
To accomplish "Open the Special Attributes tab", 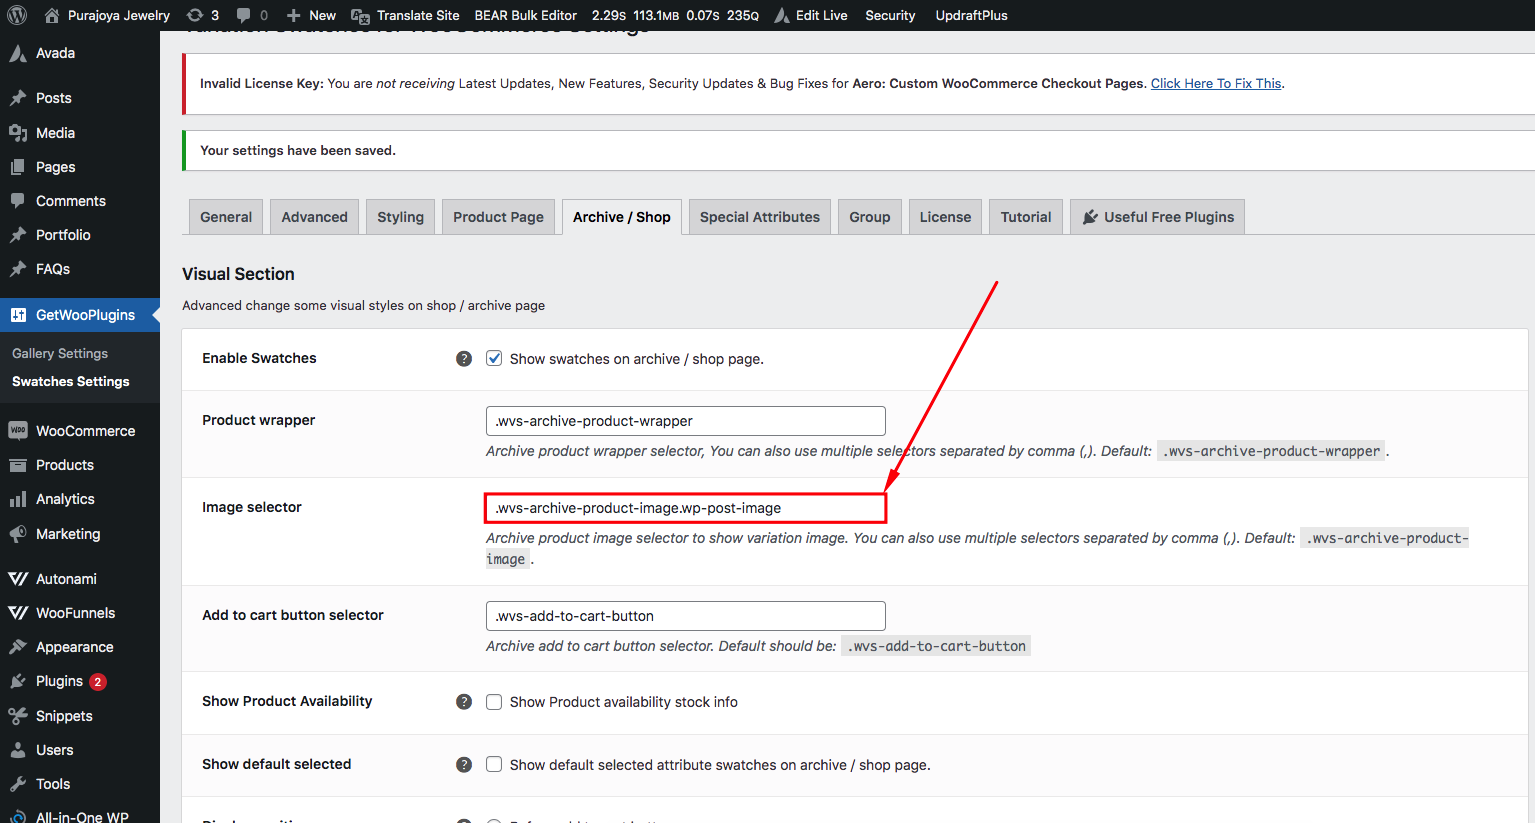I will coord(760,217).
